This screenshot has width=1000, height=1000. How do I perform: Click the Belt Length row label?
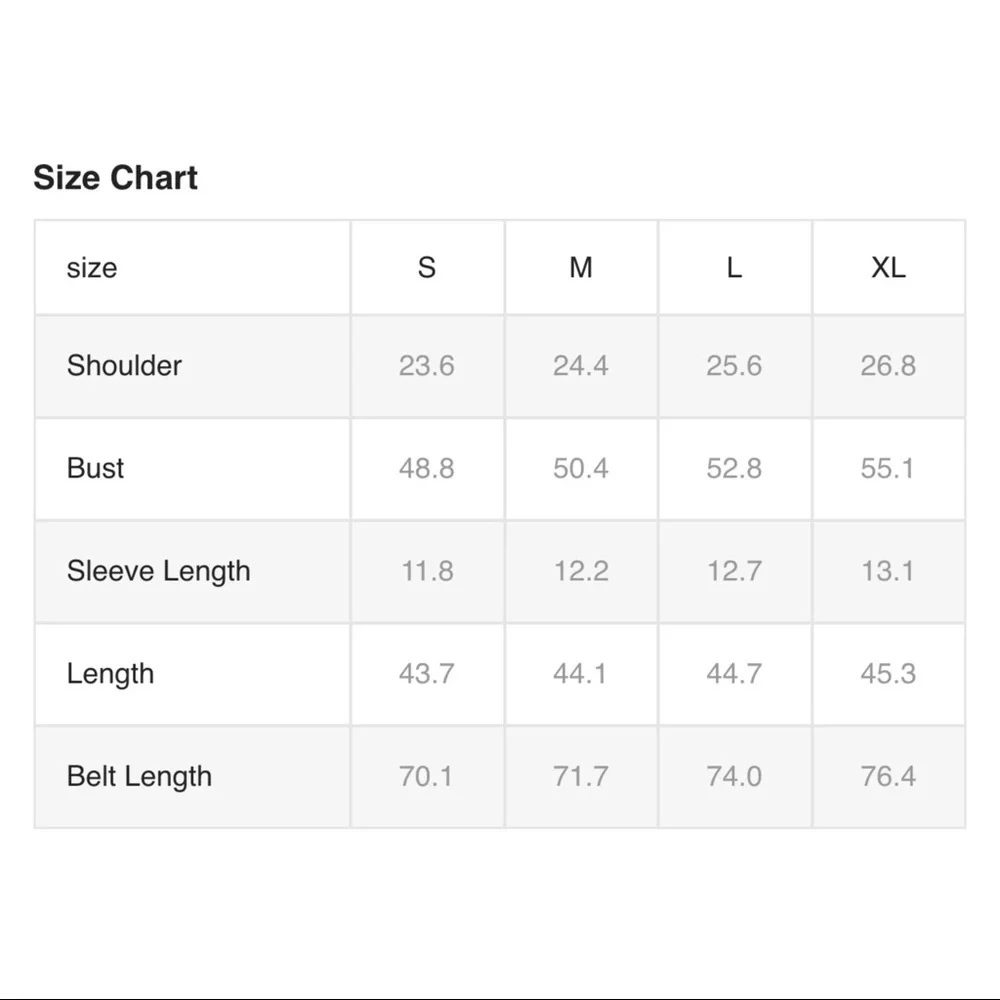click(x=139, y=777)
